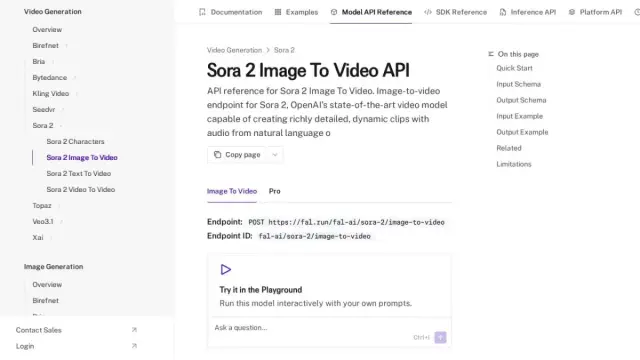Click the send arrow in Ask a question box

point(440,337)
